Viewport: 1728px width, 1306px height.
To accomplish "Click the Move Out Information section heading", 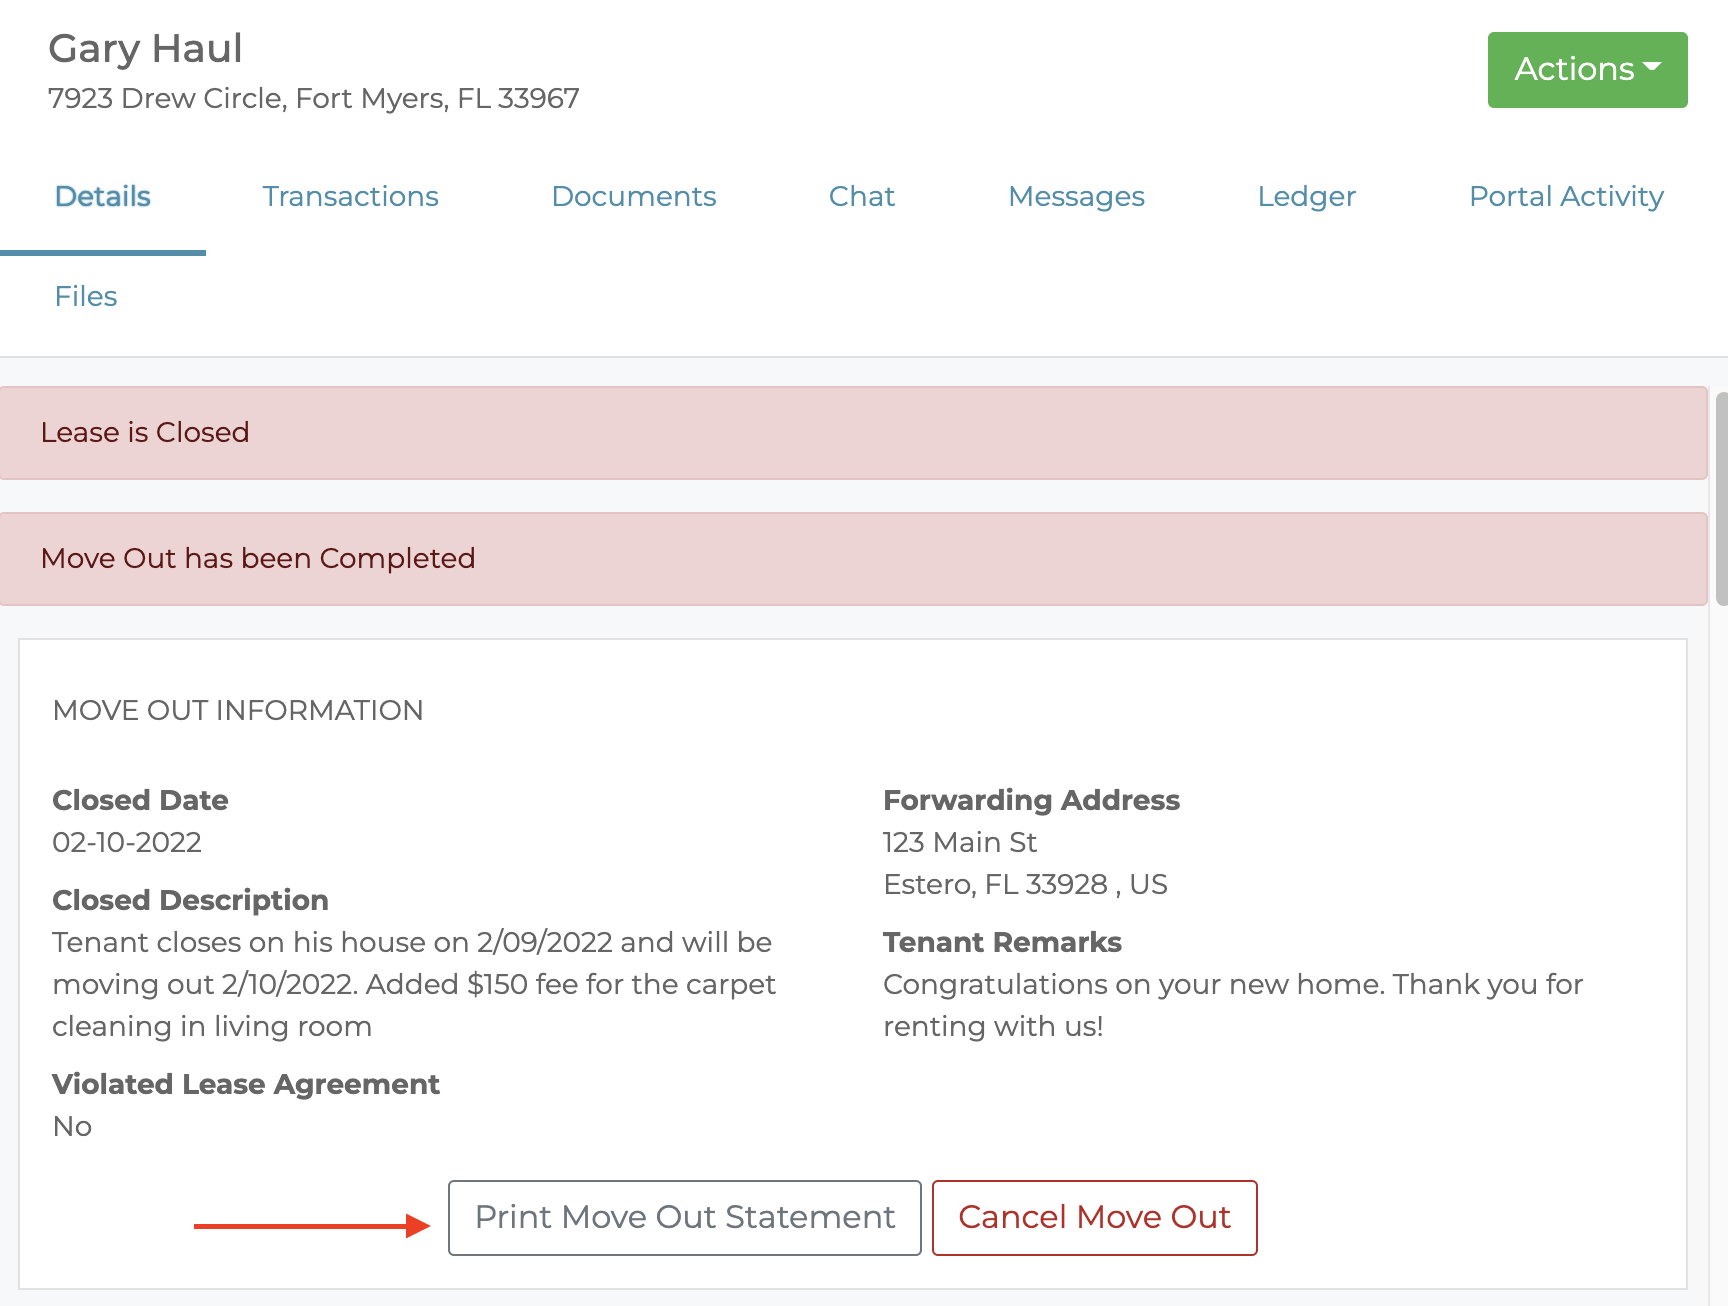I will pyautogui.click(x=238, y=710).
